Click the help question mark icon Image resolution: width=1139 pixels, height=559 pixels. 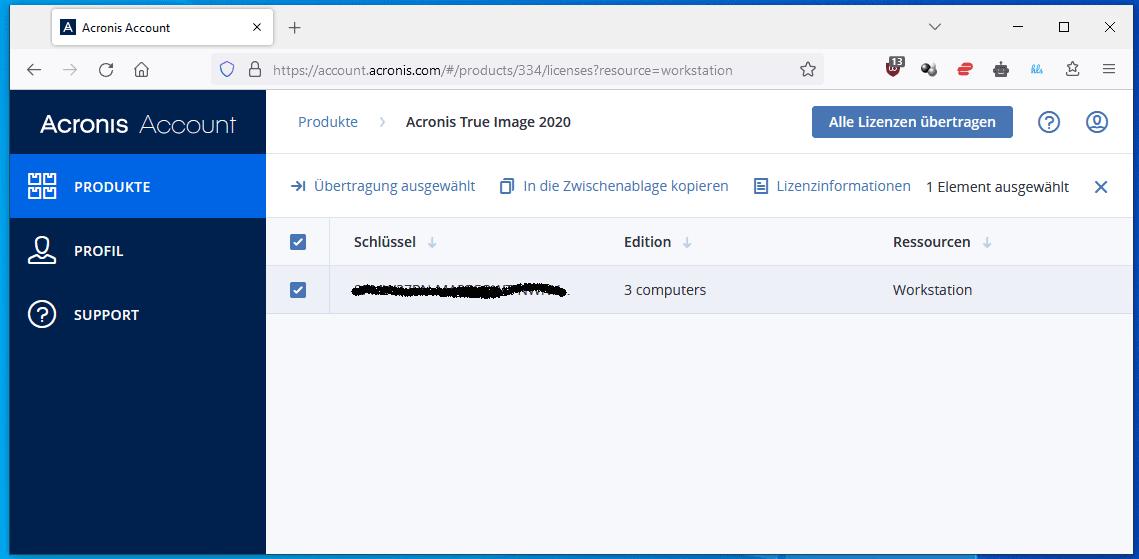(1048, 122)
